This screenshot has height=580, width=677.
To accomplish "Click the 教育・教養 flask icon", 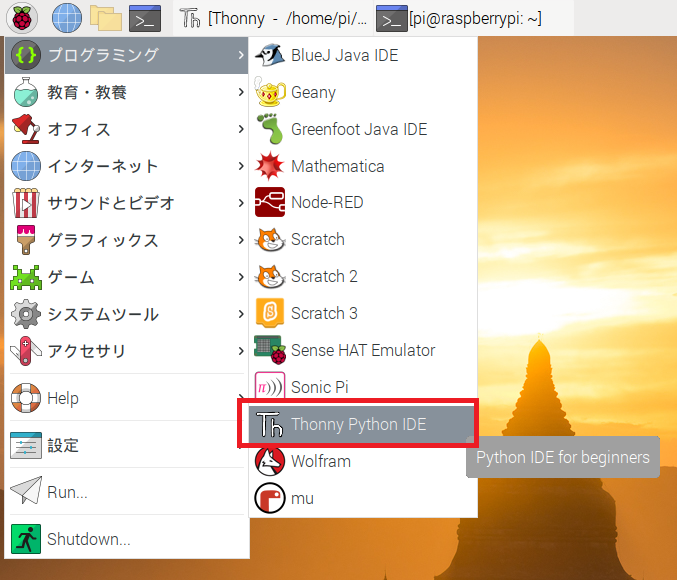I will [26, 92].
